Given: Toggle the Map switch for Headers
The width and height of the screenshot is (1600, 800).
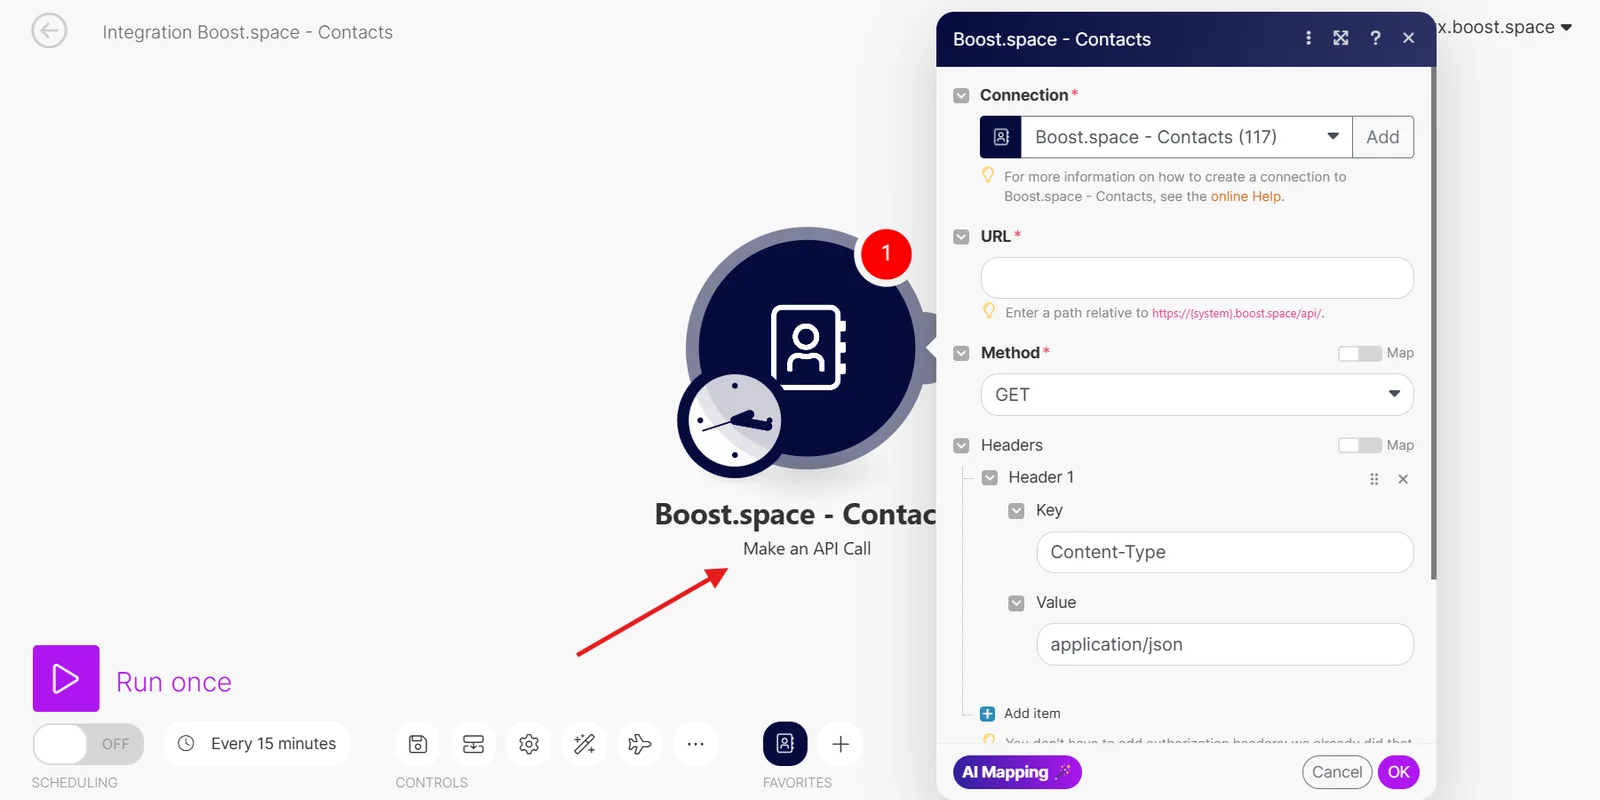Looking at the screenshot, I should 1360,445.
